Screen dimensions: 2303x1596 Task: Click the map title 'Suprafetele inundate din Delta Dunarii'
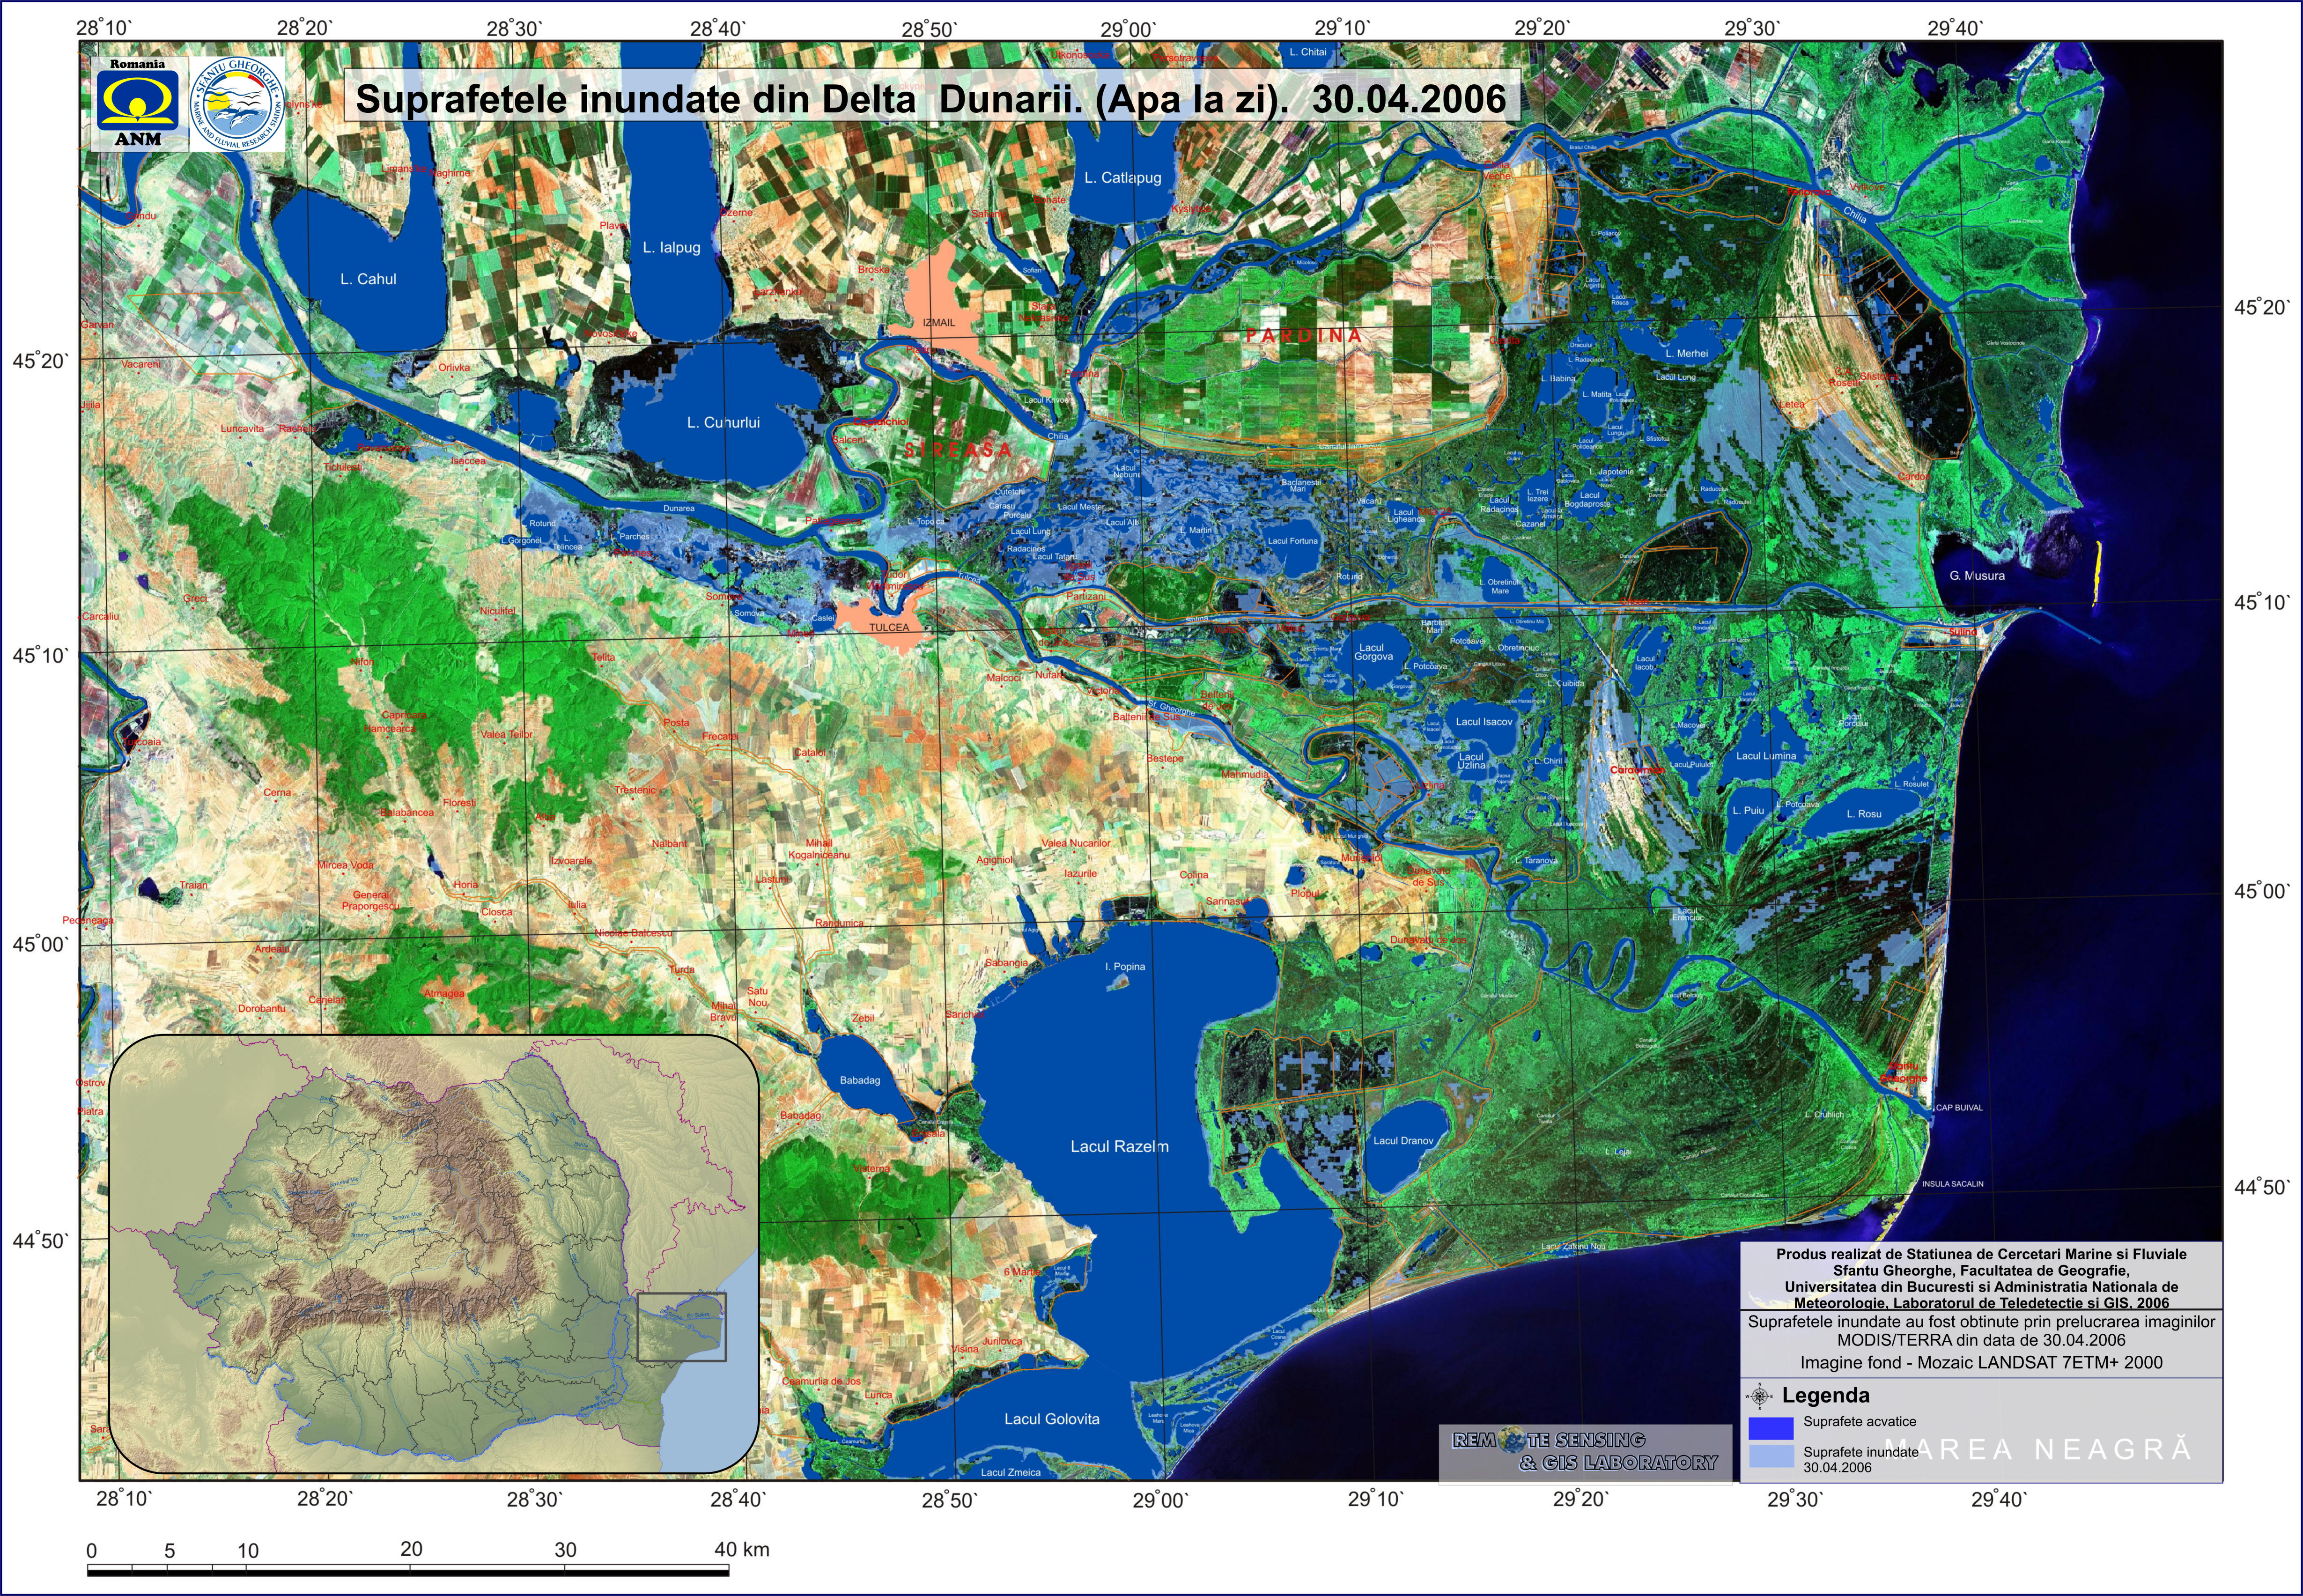(x=931, y=98)
